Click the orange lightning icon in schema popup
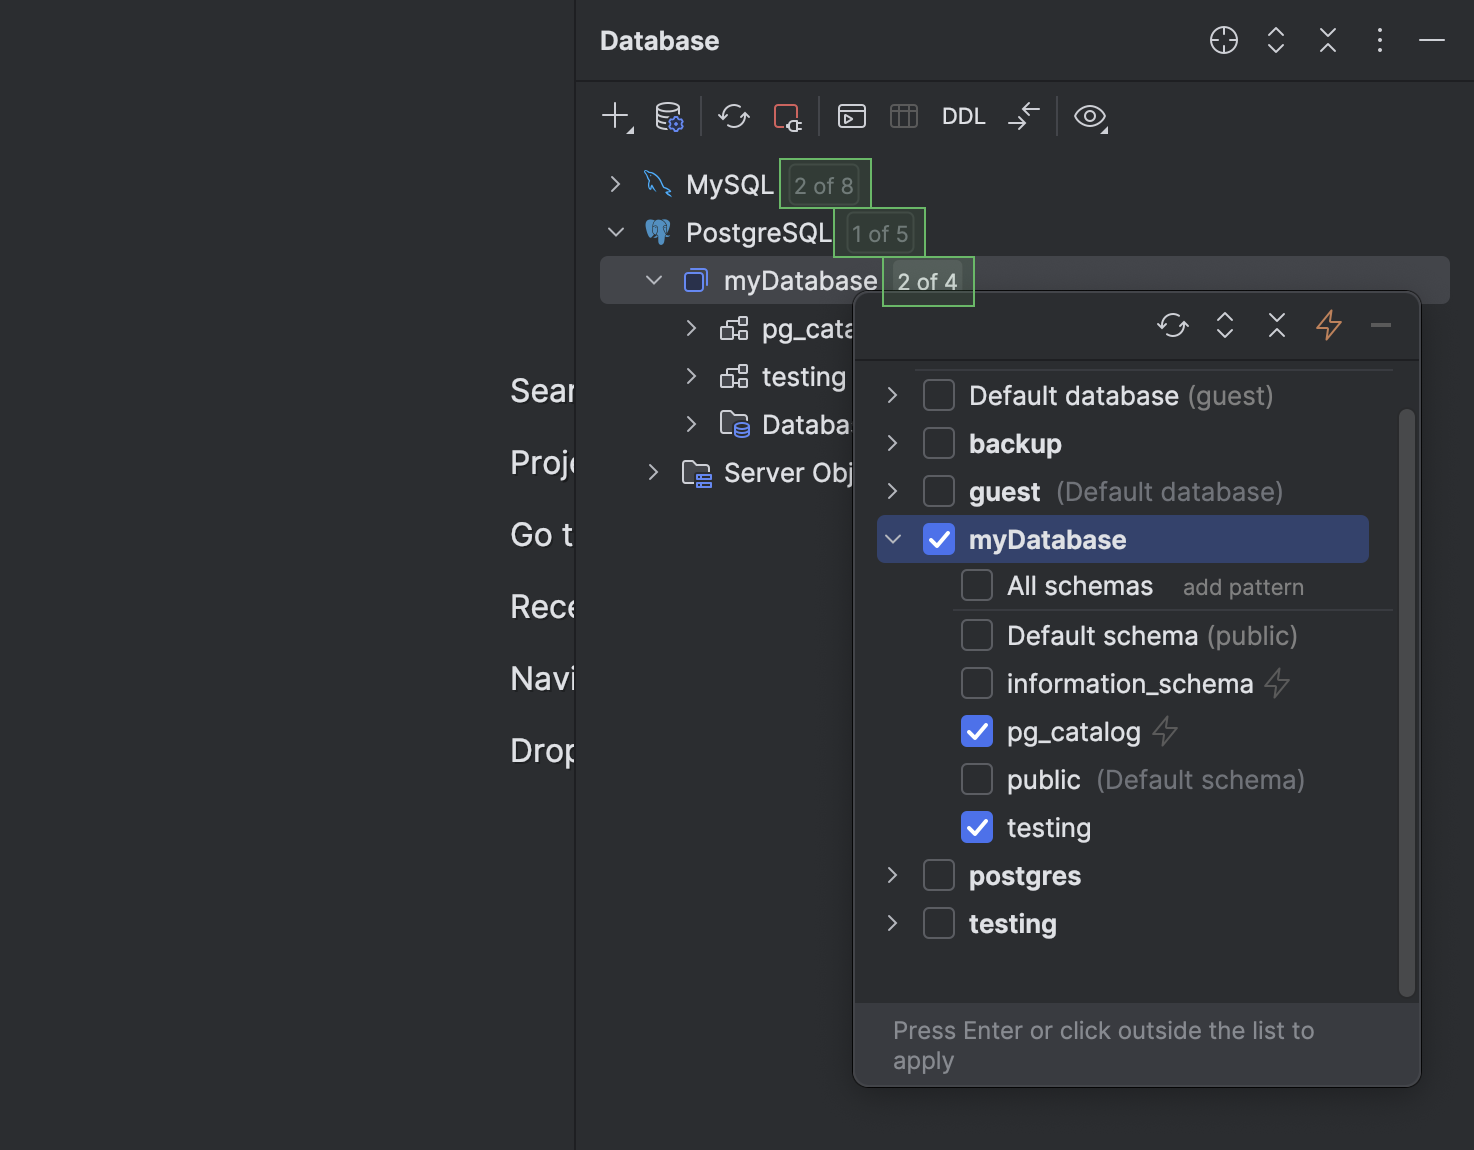The width and height of the screenshot is (1474, 1150). tap(1328, 325)
